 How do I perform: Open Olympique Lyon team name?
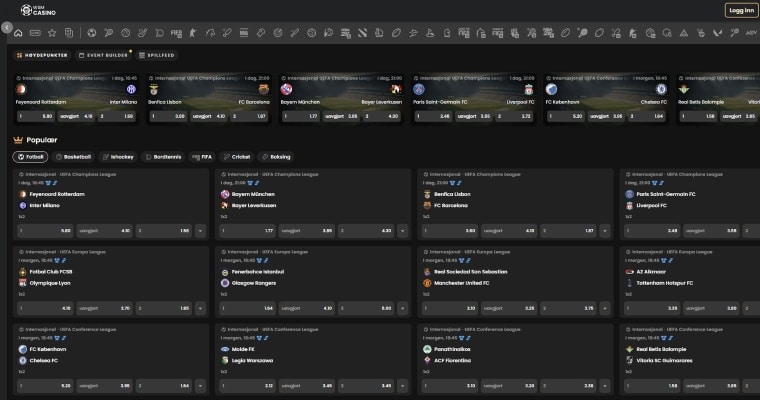[x=50, y=283]
